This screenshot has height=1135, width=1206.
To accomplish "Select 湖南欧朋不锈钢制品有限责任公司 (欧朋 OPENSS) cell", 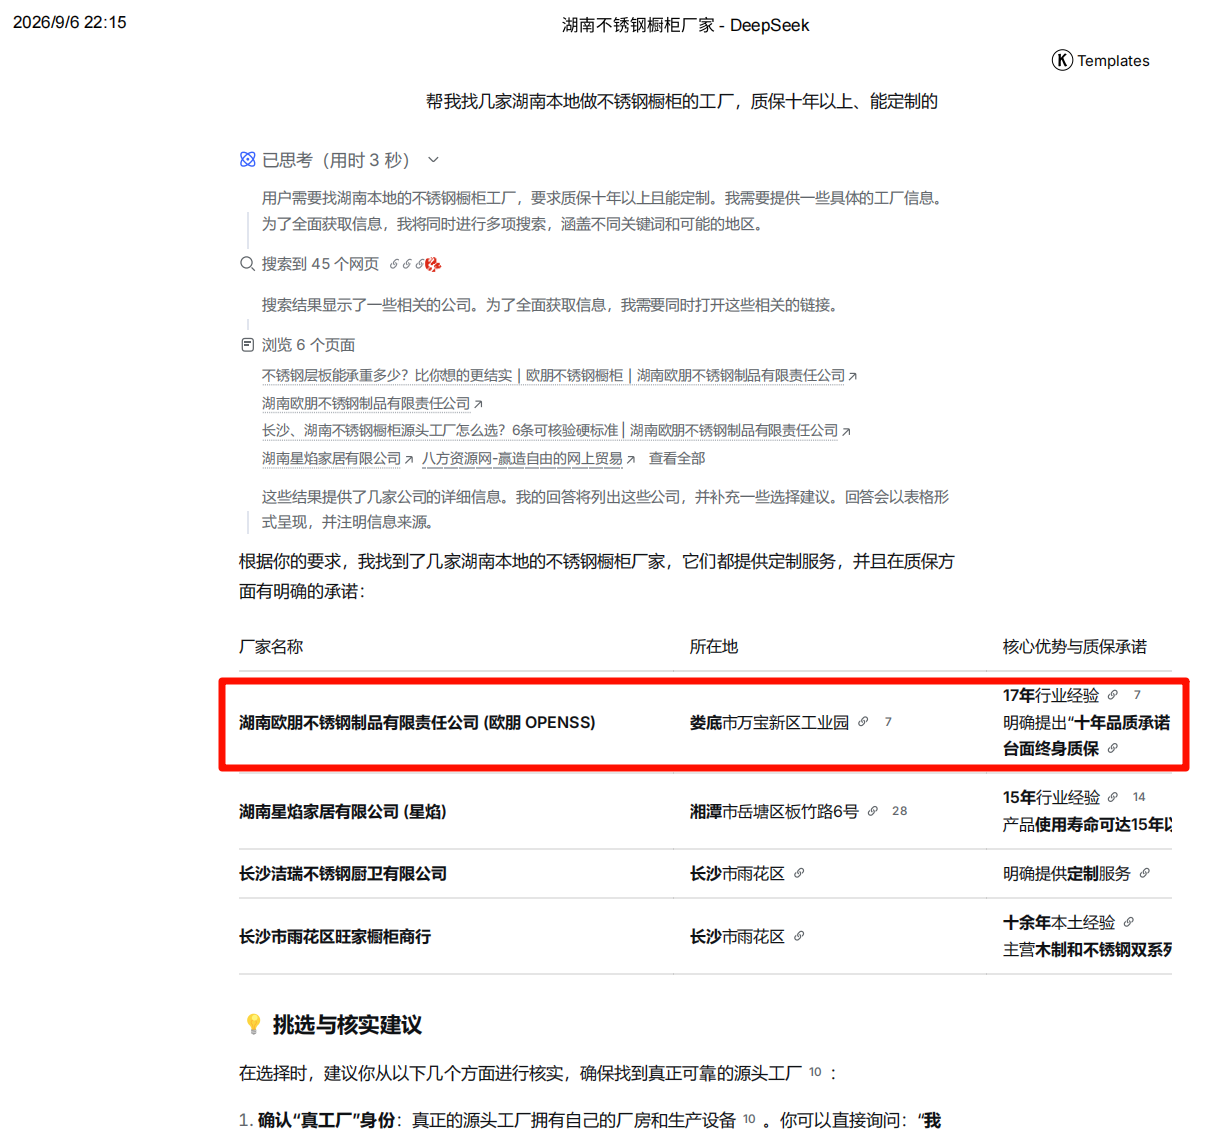I will pos(417,722).
